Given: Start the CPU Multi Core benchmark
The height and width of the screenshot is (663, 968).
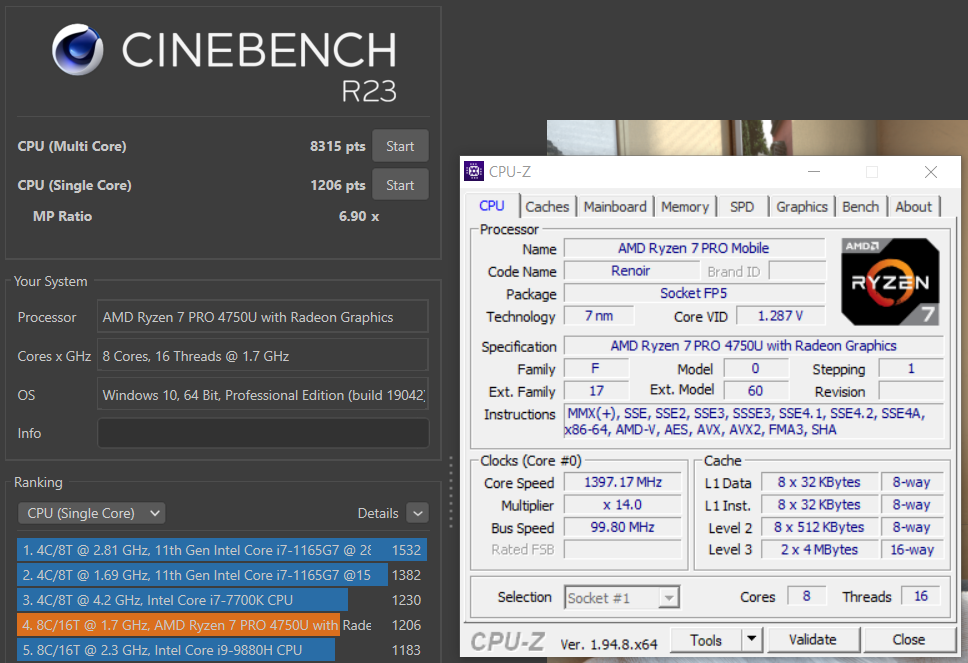Looking at the screenshot, I should click(x=400, y=146).
